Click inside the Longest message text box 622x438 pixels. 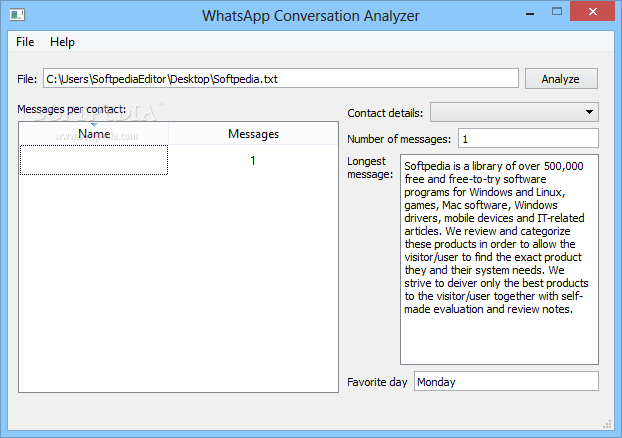(x=499, y=259)
